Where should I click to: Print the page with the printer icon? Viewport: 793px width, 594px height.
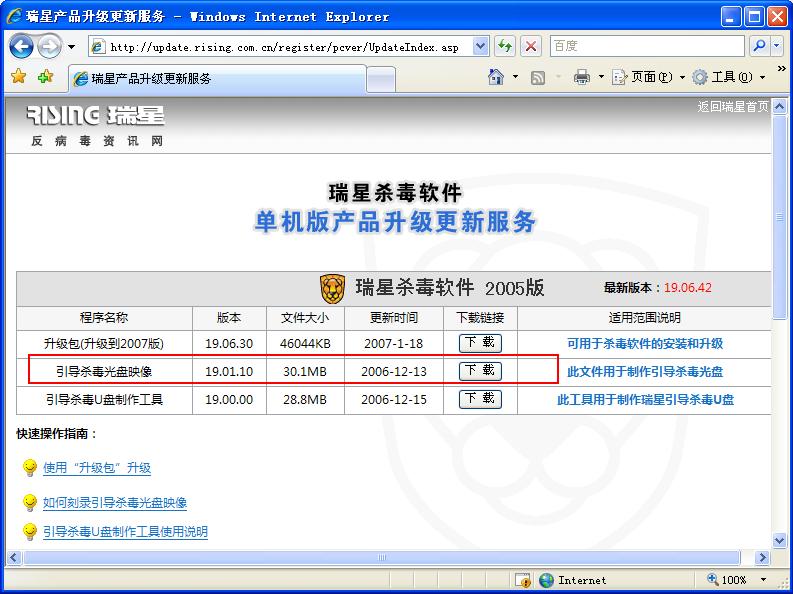pyautogui.click(x=582, y=77)
